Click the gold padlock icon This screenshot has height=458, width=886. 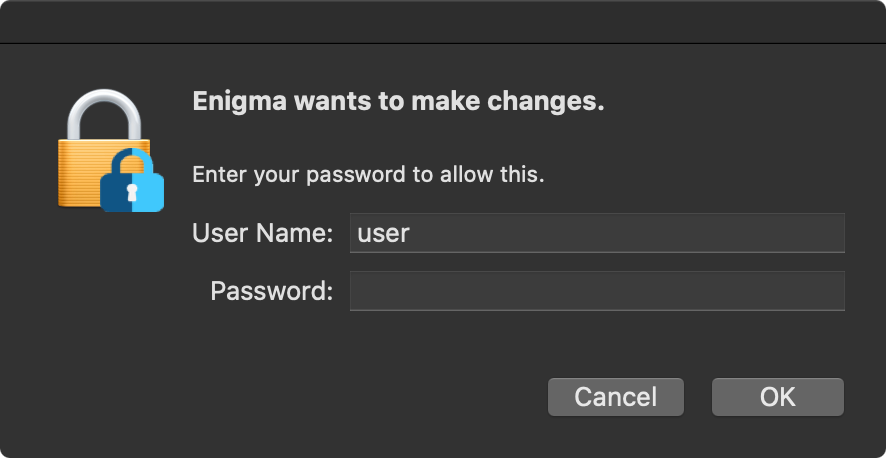click(x=105, y=148)
